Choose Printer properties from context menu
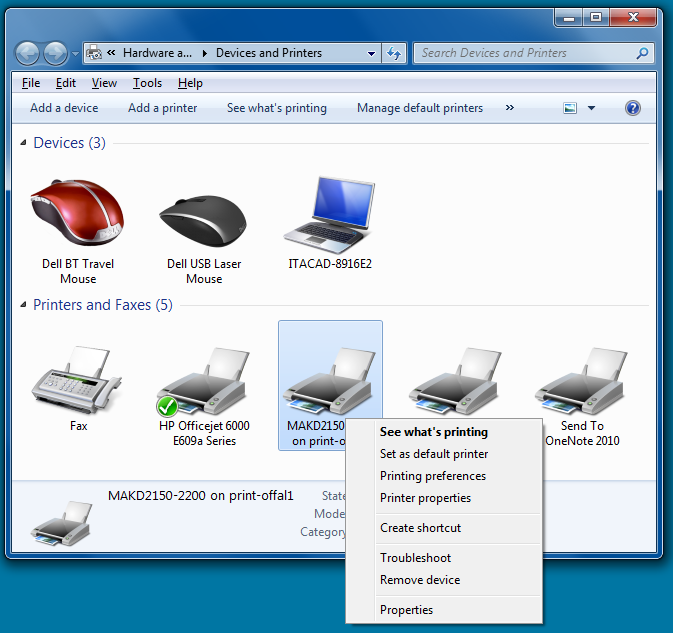 (425, 498)
